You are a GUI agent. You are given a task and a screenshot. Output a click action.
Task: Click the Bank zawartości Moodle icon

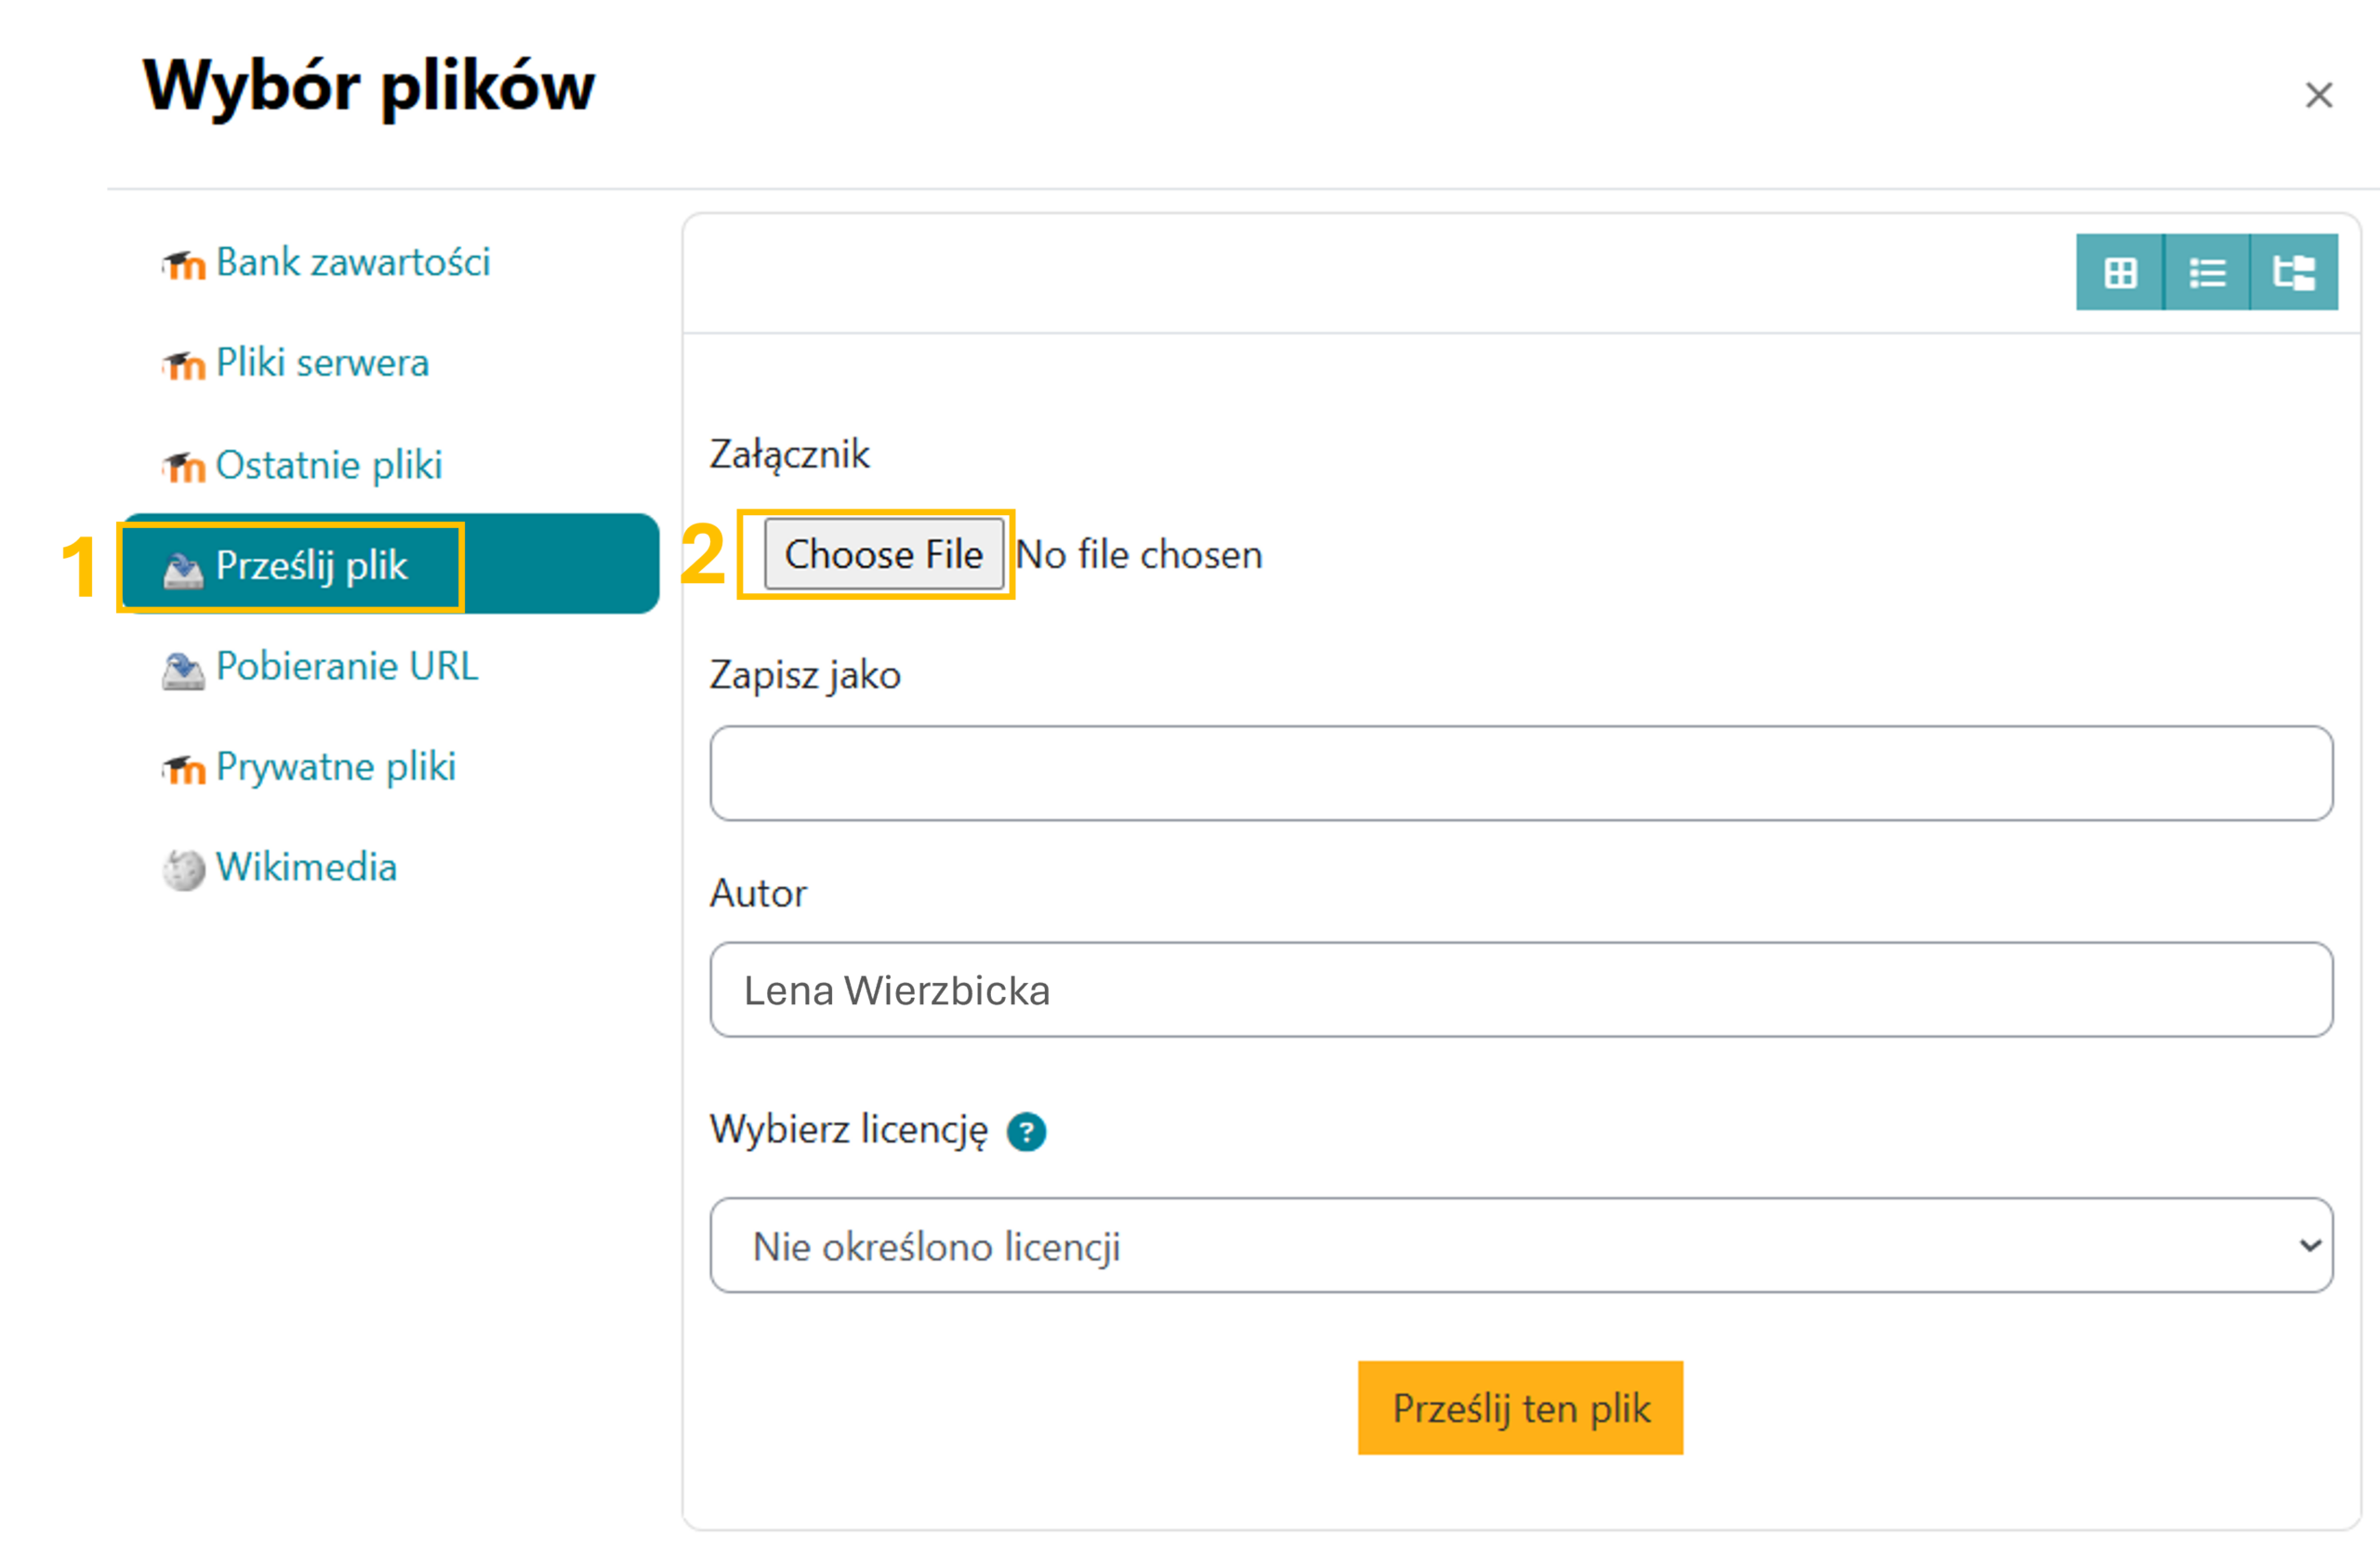tap(183, 265)
